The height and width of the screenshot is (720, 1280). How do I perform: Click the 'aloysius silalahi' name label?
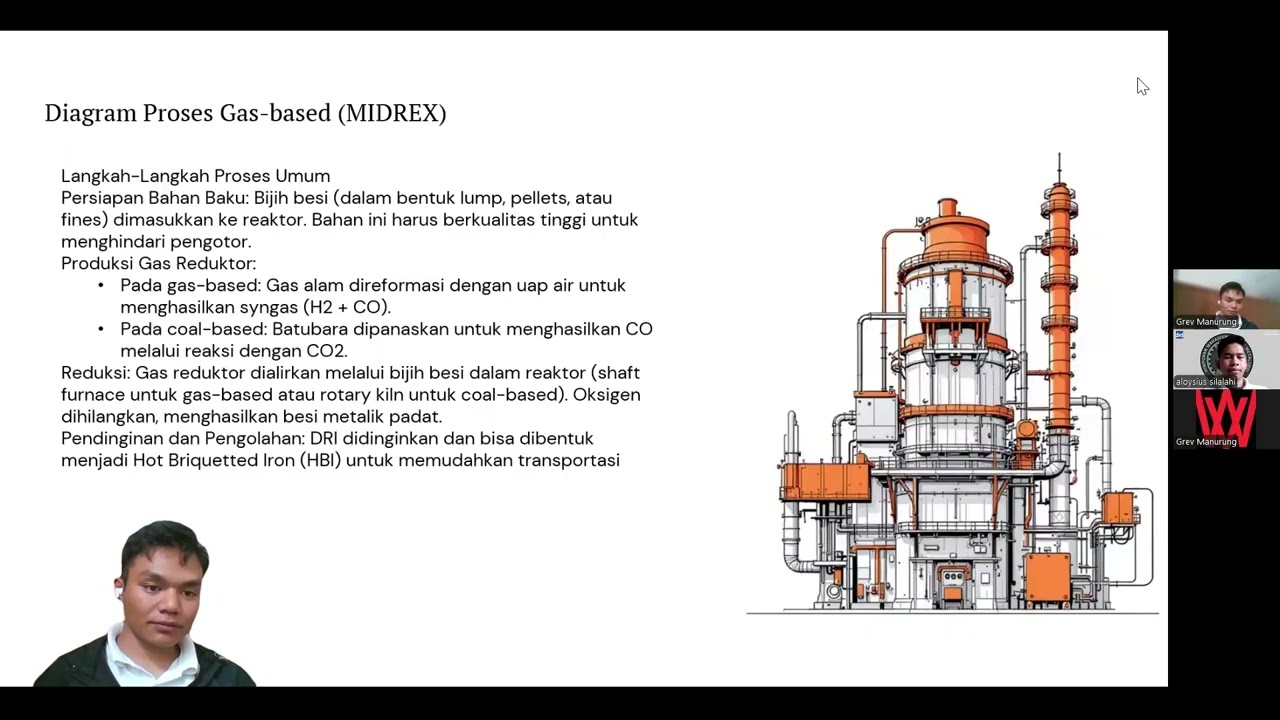1205,382
